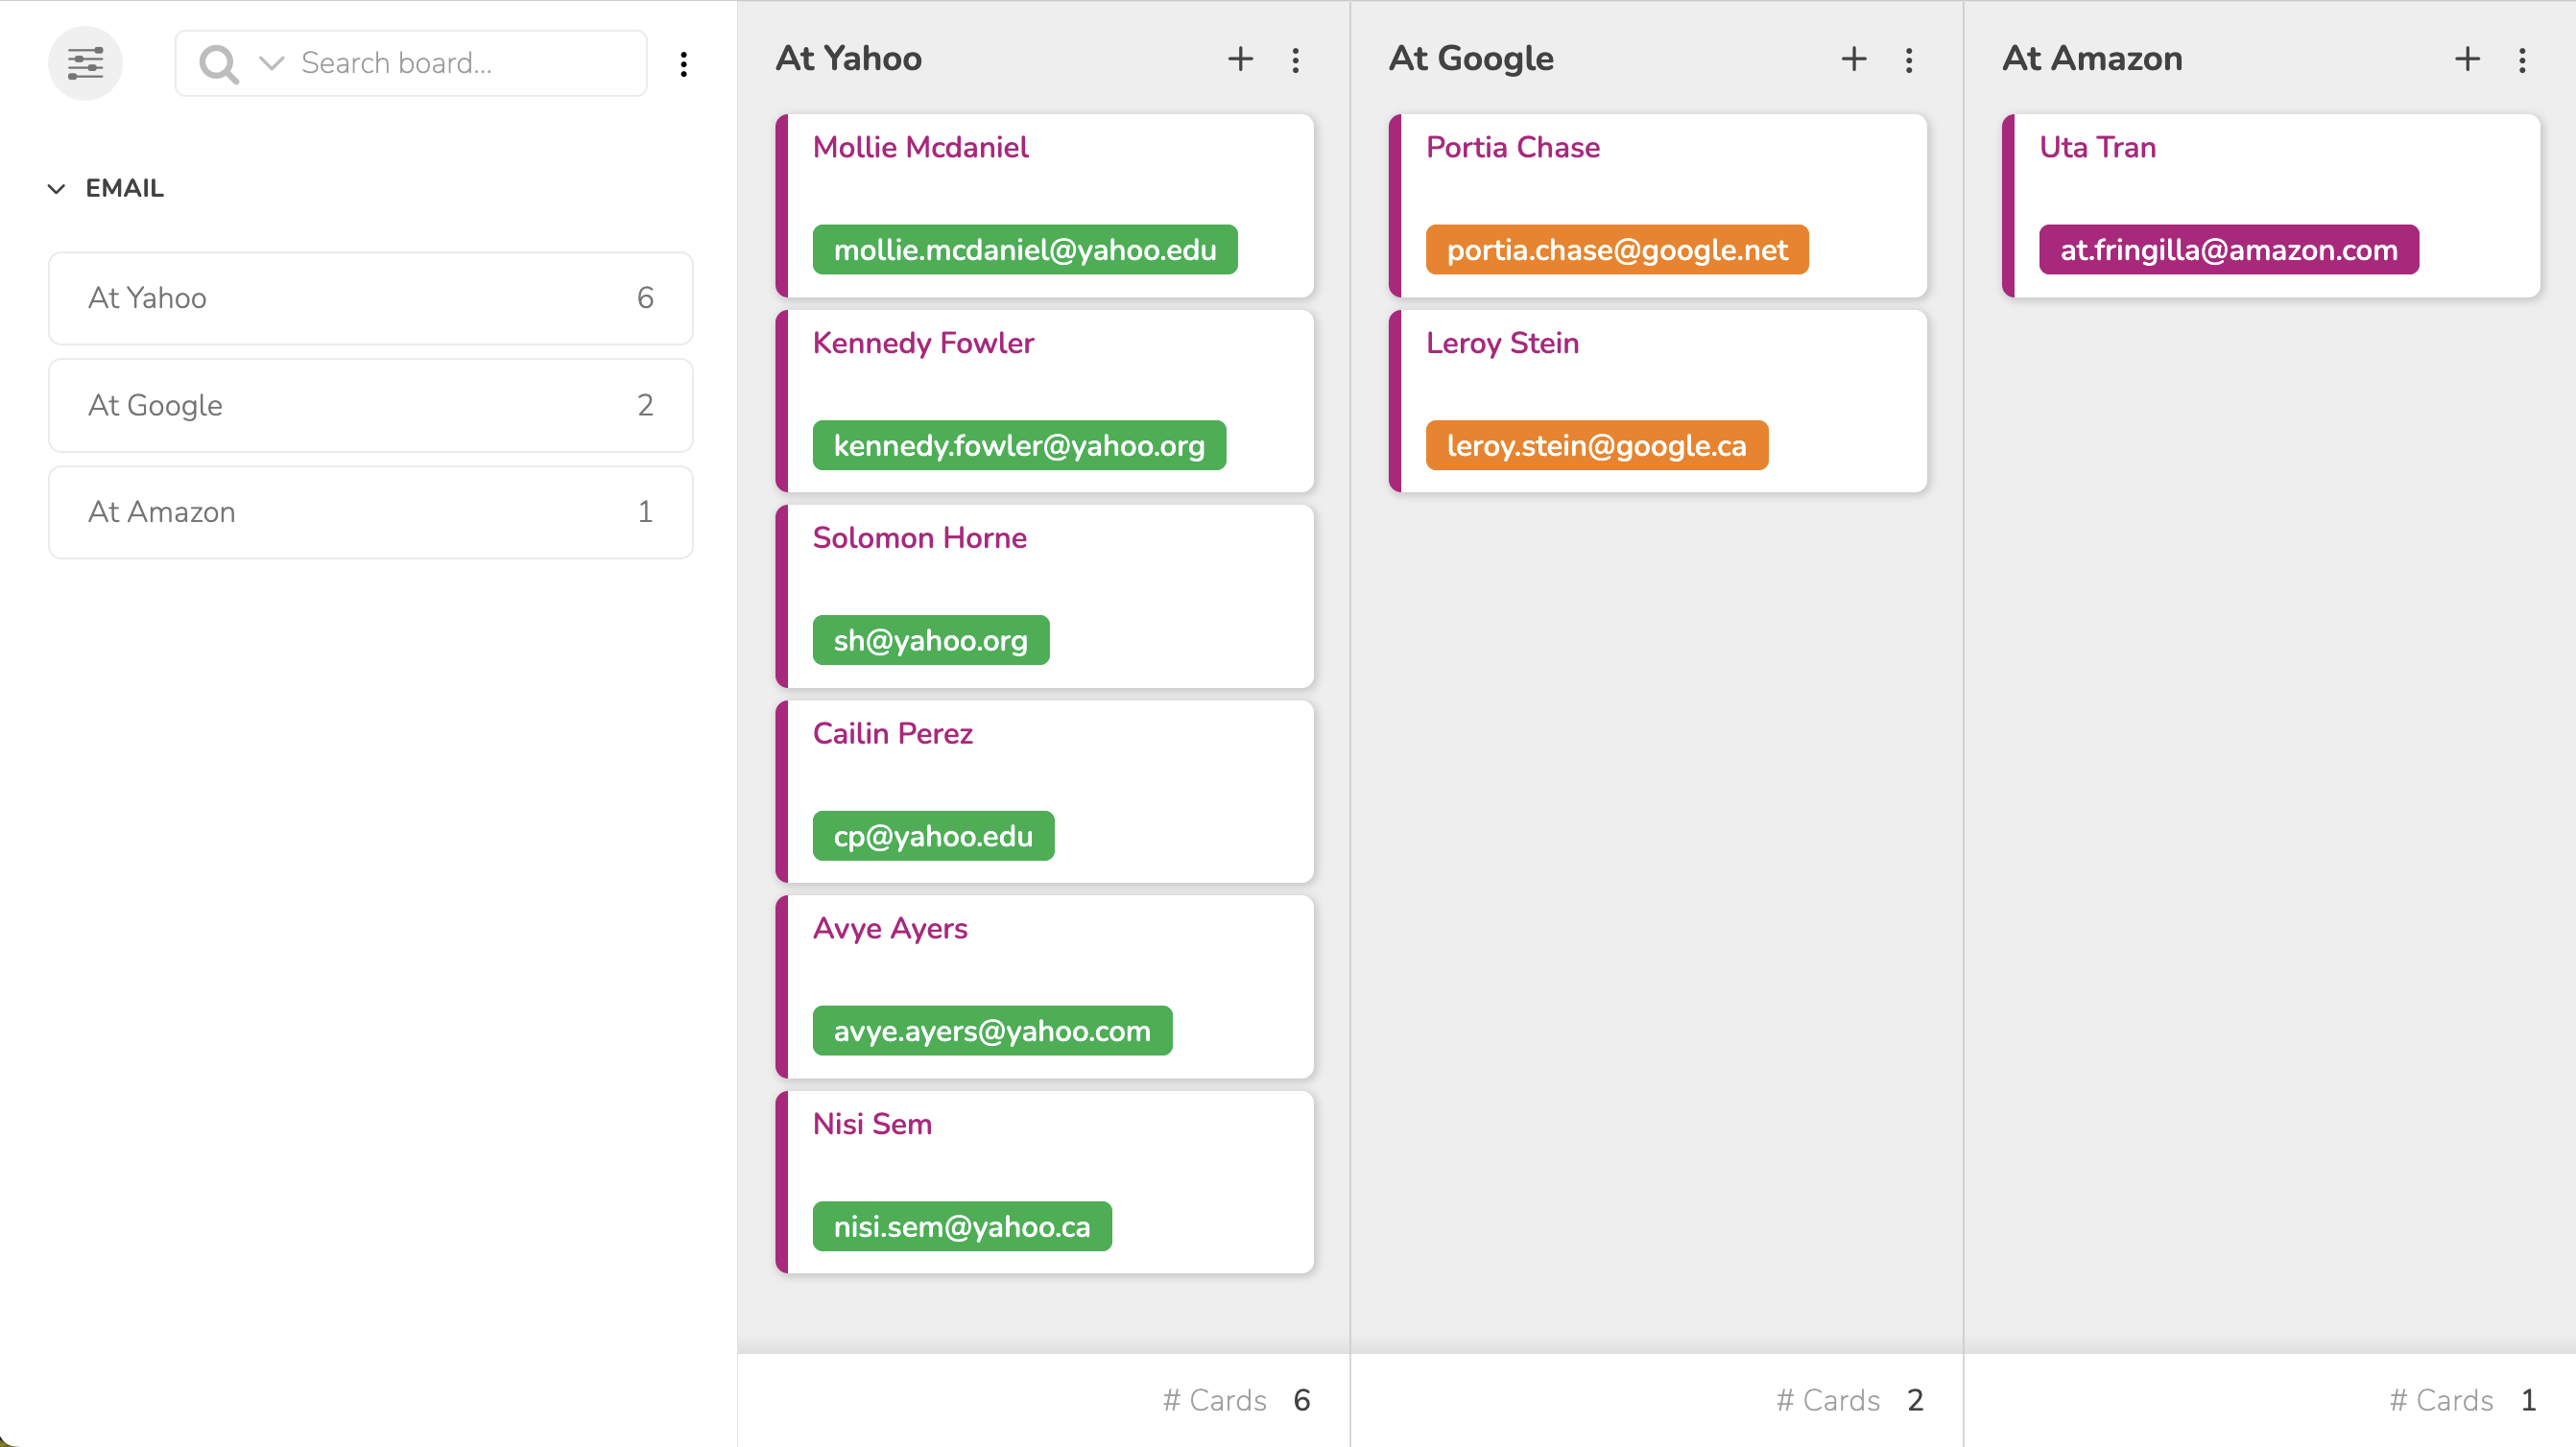Screen dimensions: 2576x1447
Task: Click the search magnifier icon
Action: [x=218, y=64]
